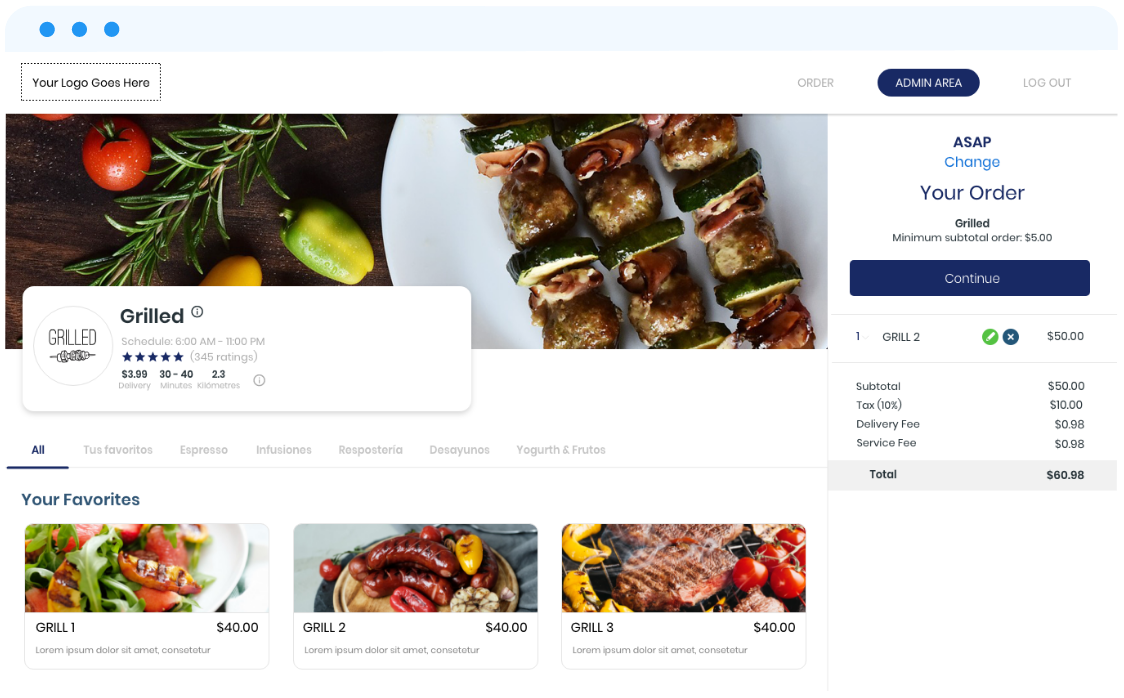Open the info icon beside the Grilled title

197,312
